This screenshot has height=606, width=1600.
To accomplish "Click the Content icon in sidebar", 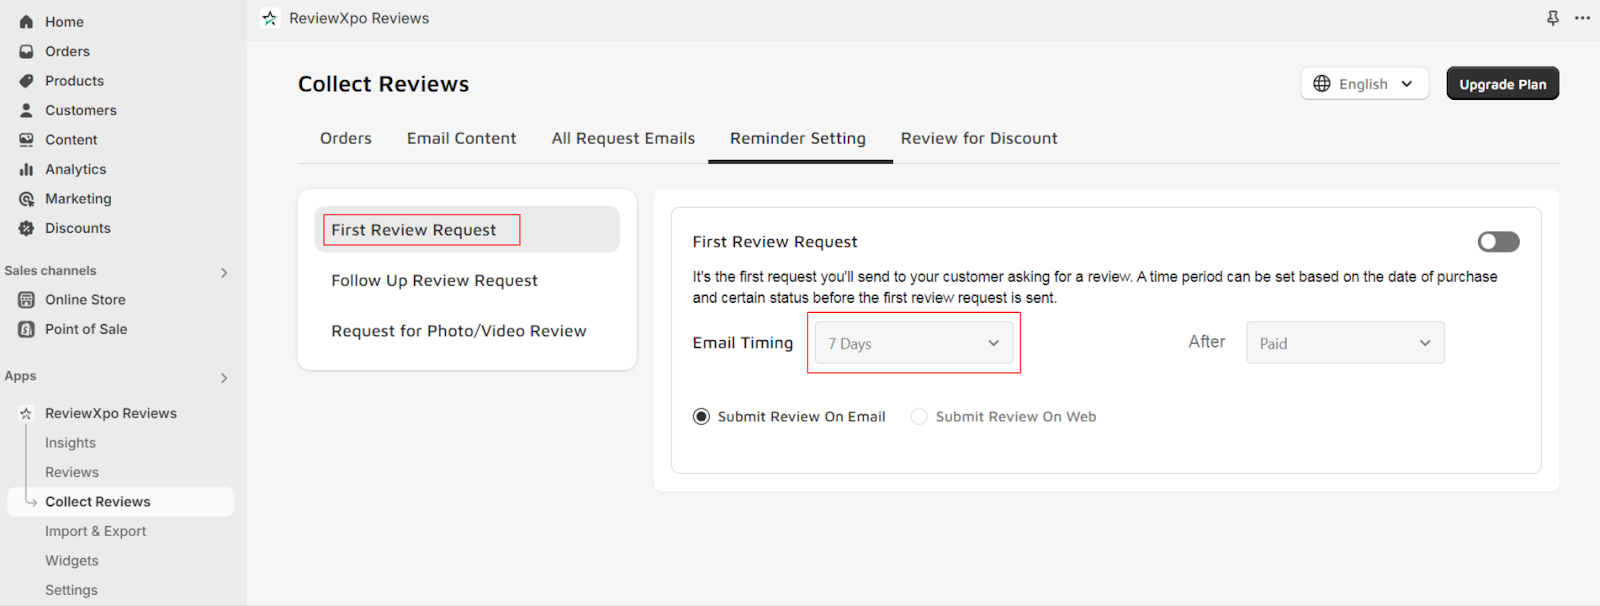I will pos(26,140).
